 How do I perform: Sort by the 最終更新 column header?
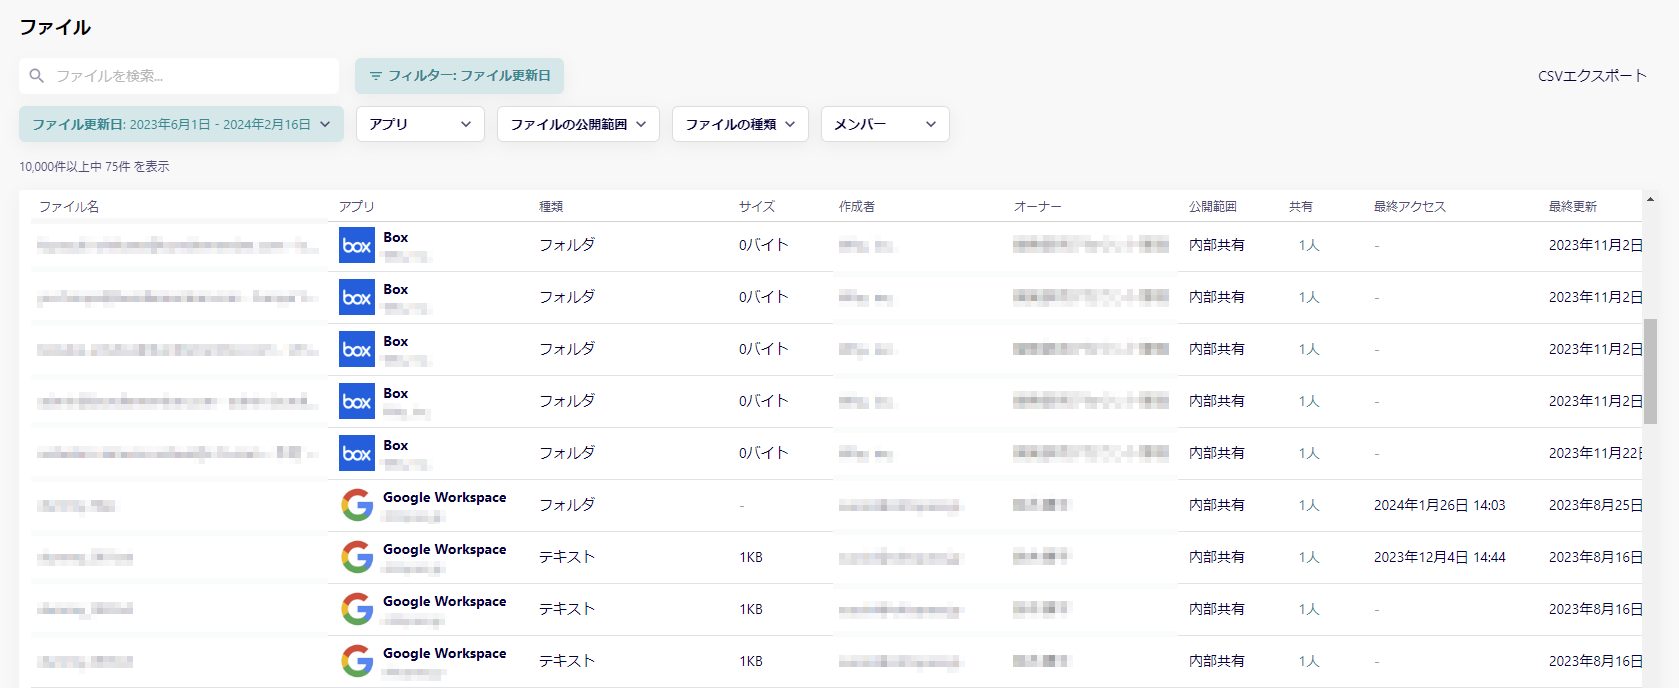pyautogui.click(x=1573, y=206)
